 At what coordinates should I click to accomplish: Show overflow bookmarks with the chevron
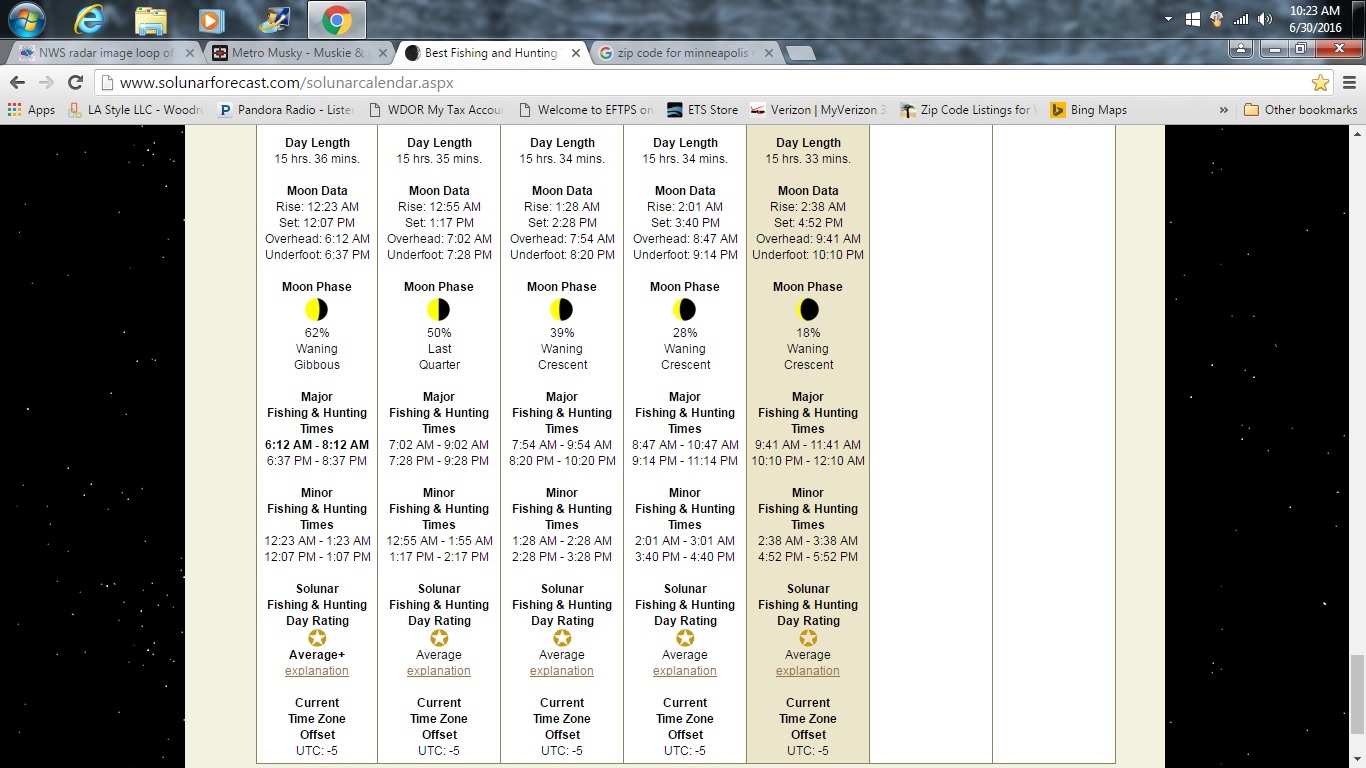(x=1223, y=110)
